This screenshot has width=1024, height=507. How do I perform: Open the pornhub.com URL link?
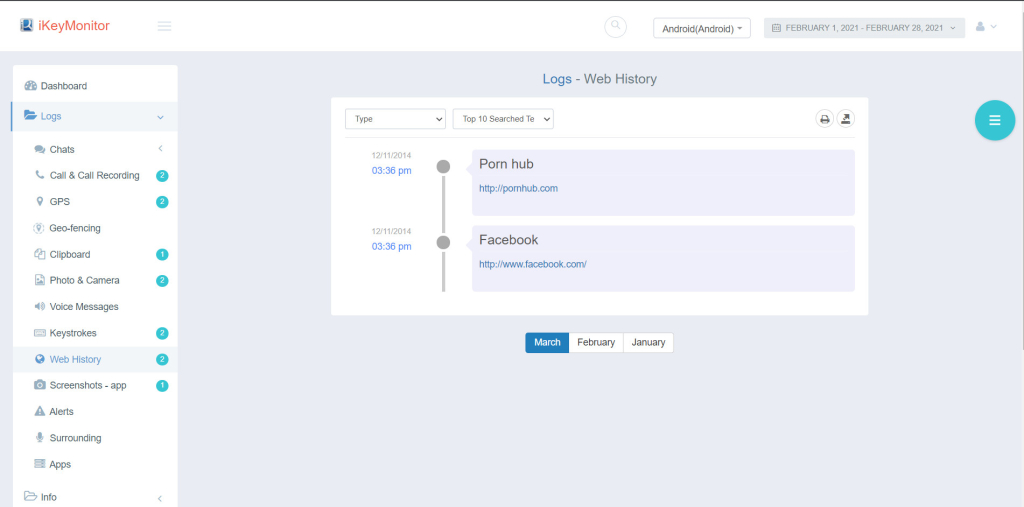519,188
